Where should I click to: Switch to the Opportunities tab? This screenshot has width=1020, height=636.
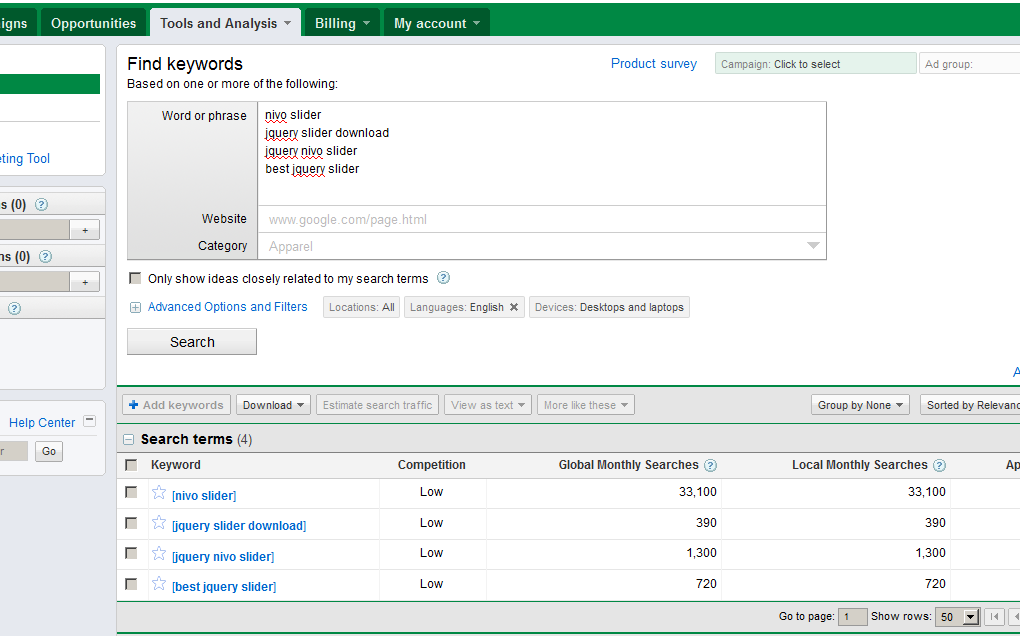(93, 23)
